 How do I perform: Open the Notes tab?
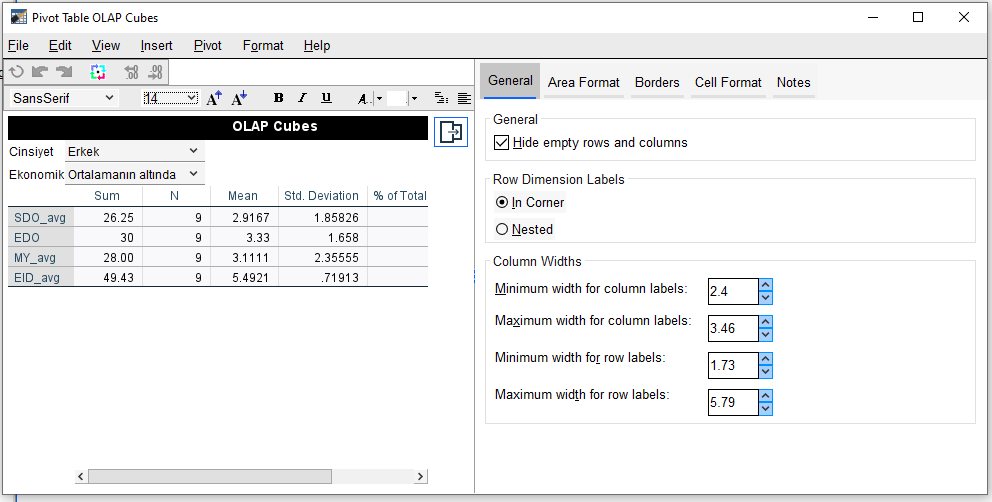pos(793,82)
